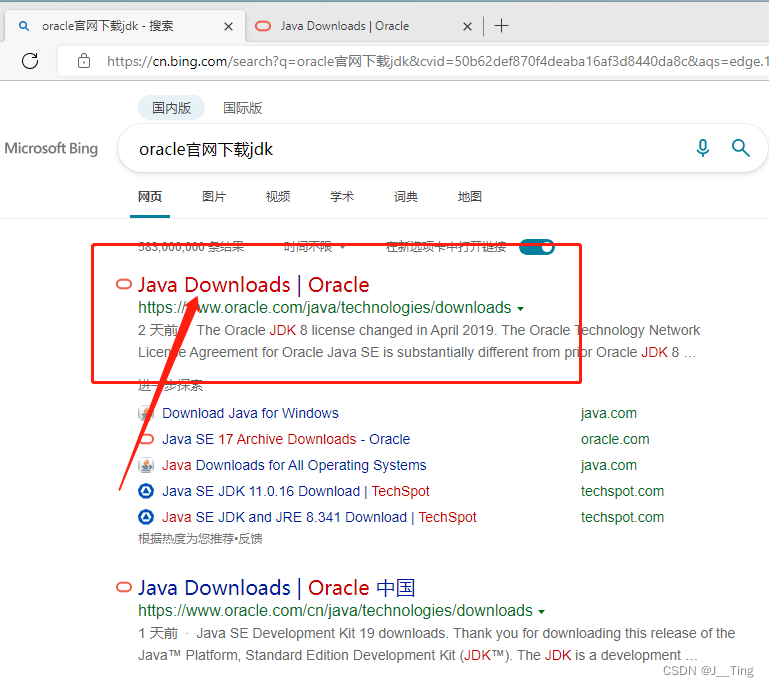Open the 地图 results tab
Viewport: 769px width, 687px height.
[x=469, y=197]
